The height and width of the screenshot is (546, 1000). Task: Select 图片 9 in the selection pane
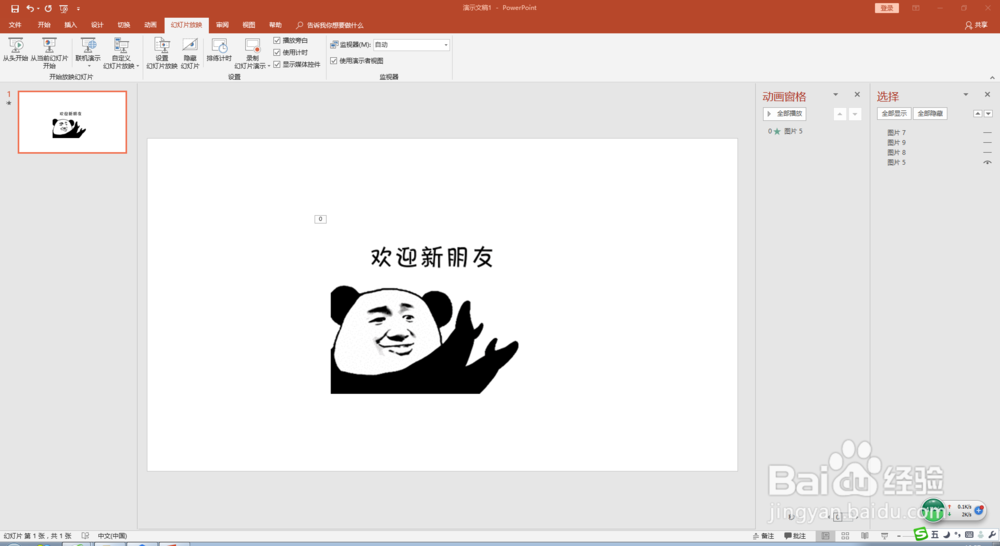pyautogui.click(x=897, y=143)
